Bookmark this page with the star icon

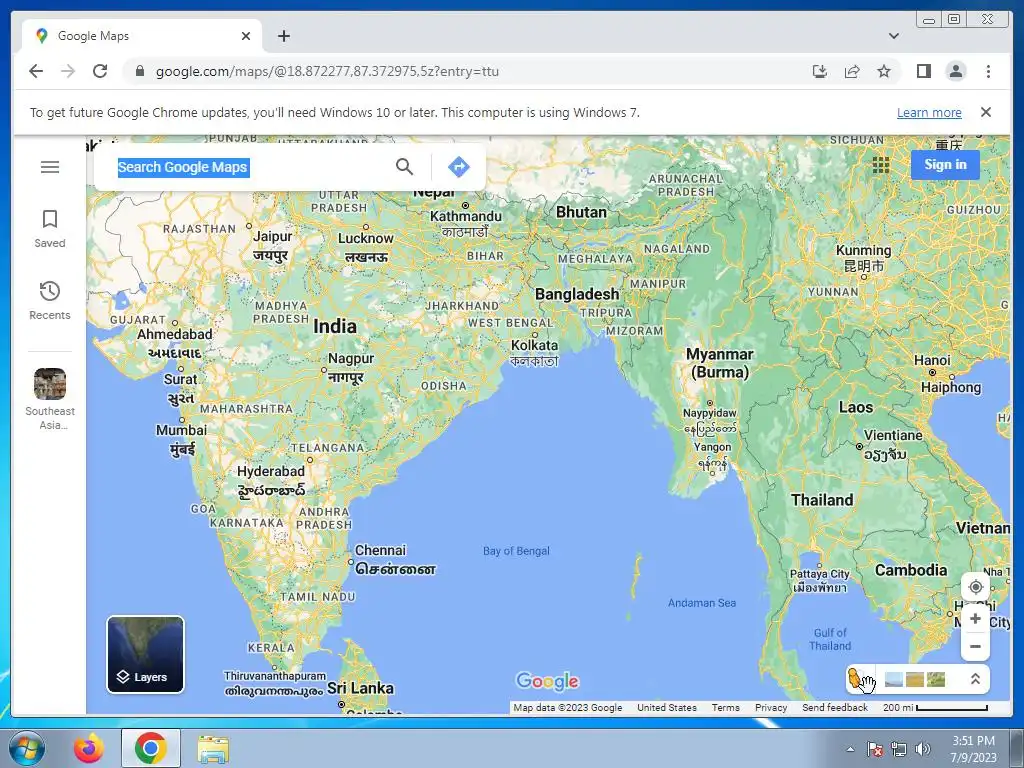[884, 71]
